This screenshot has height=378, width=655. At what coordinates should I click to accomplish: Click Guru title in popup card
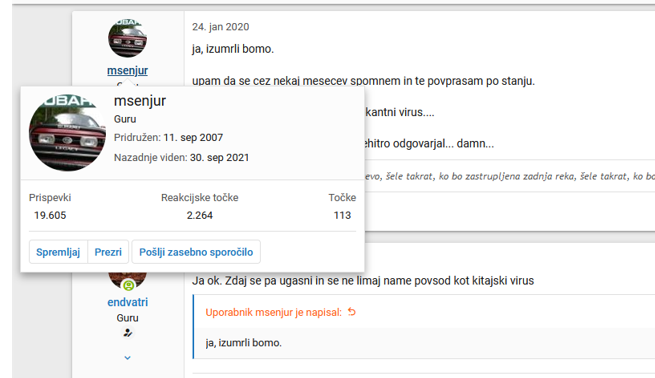[125, 119]
